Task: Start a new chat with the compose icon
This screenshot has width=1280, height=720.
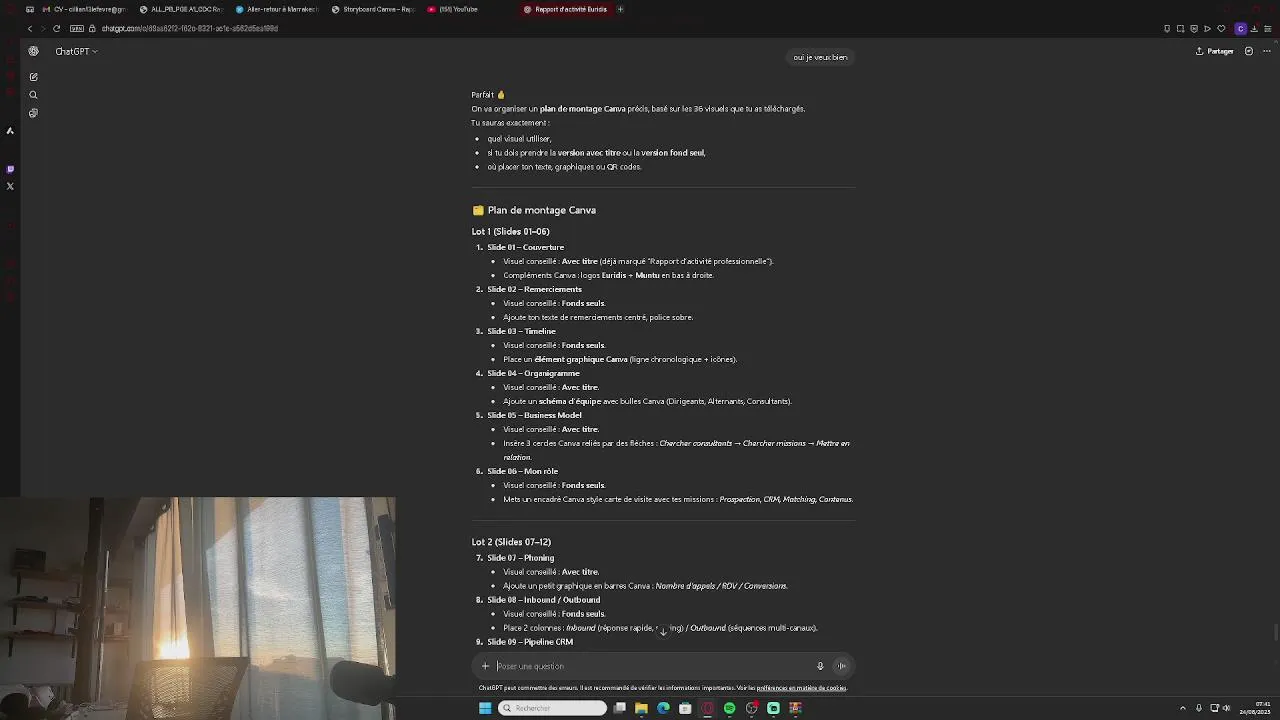Action: (33, 77)
